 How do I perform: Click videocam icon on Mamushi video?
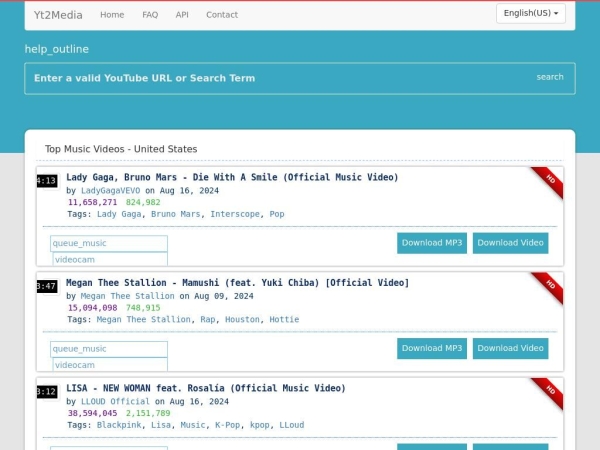(x=110, y=365)
